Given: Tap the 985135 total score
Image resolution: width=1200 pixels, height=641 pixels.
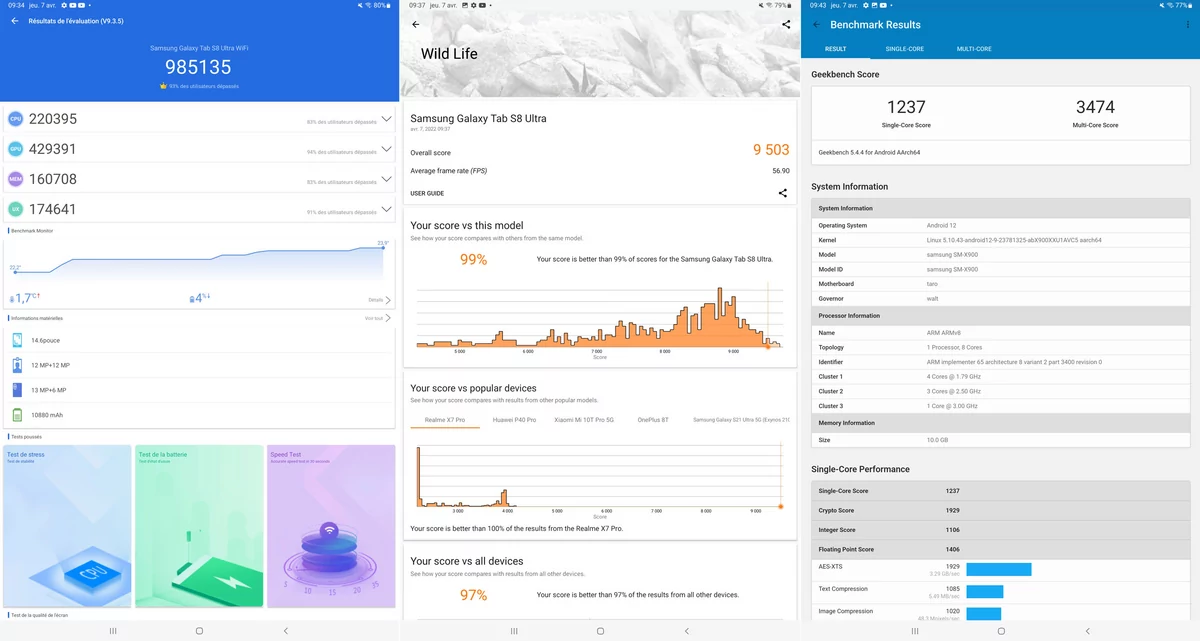Looking at the screenshot, I should (x=198, y=67).
